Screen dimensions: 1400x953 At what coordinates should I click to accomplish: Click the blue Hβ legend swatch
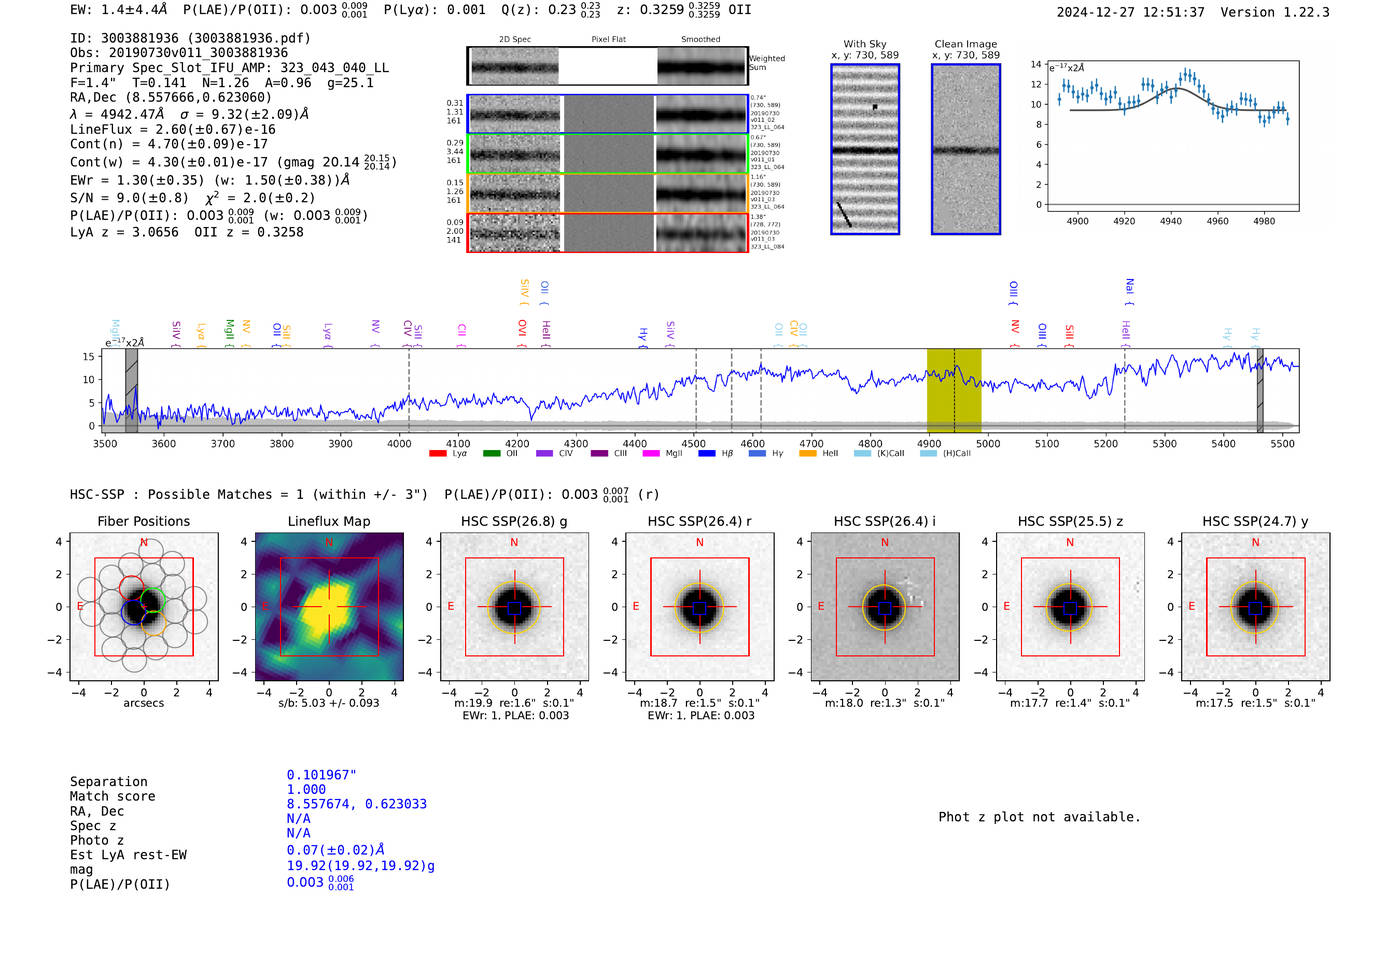[707, 454]
